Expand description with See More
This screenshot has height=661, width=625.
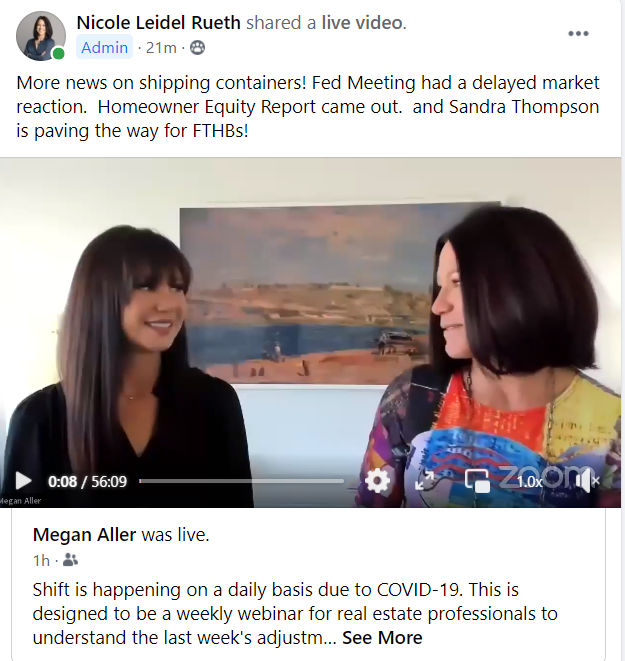click(382, 638)
